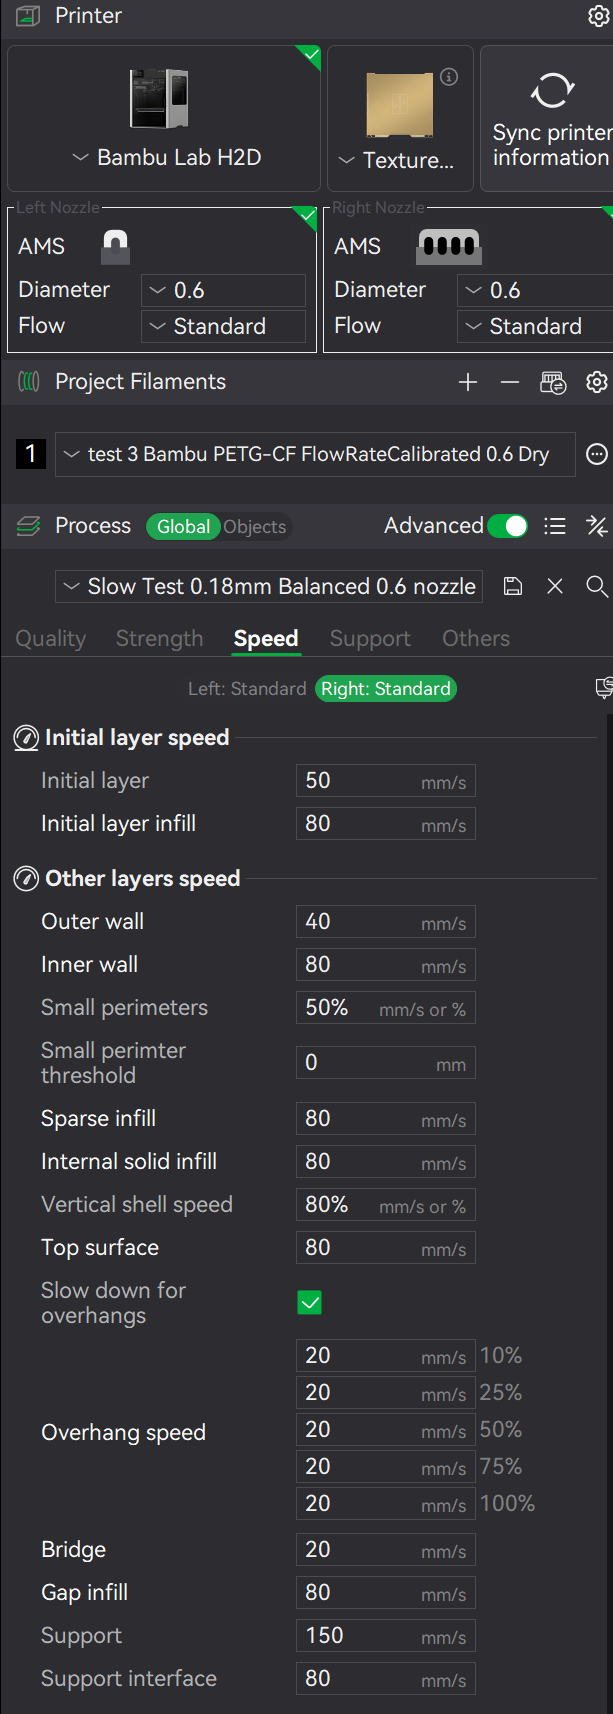
Task: Save the process preset
Action: coord(513,586)
